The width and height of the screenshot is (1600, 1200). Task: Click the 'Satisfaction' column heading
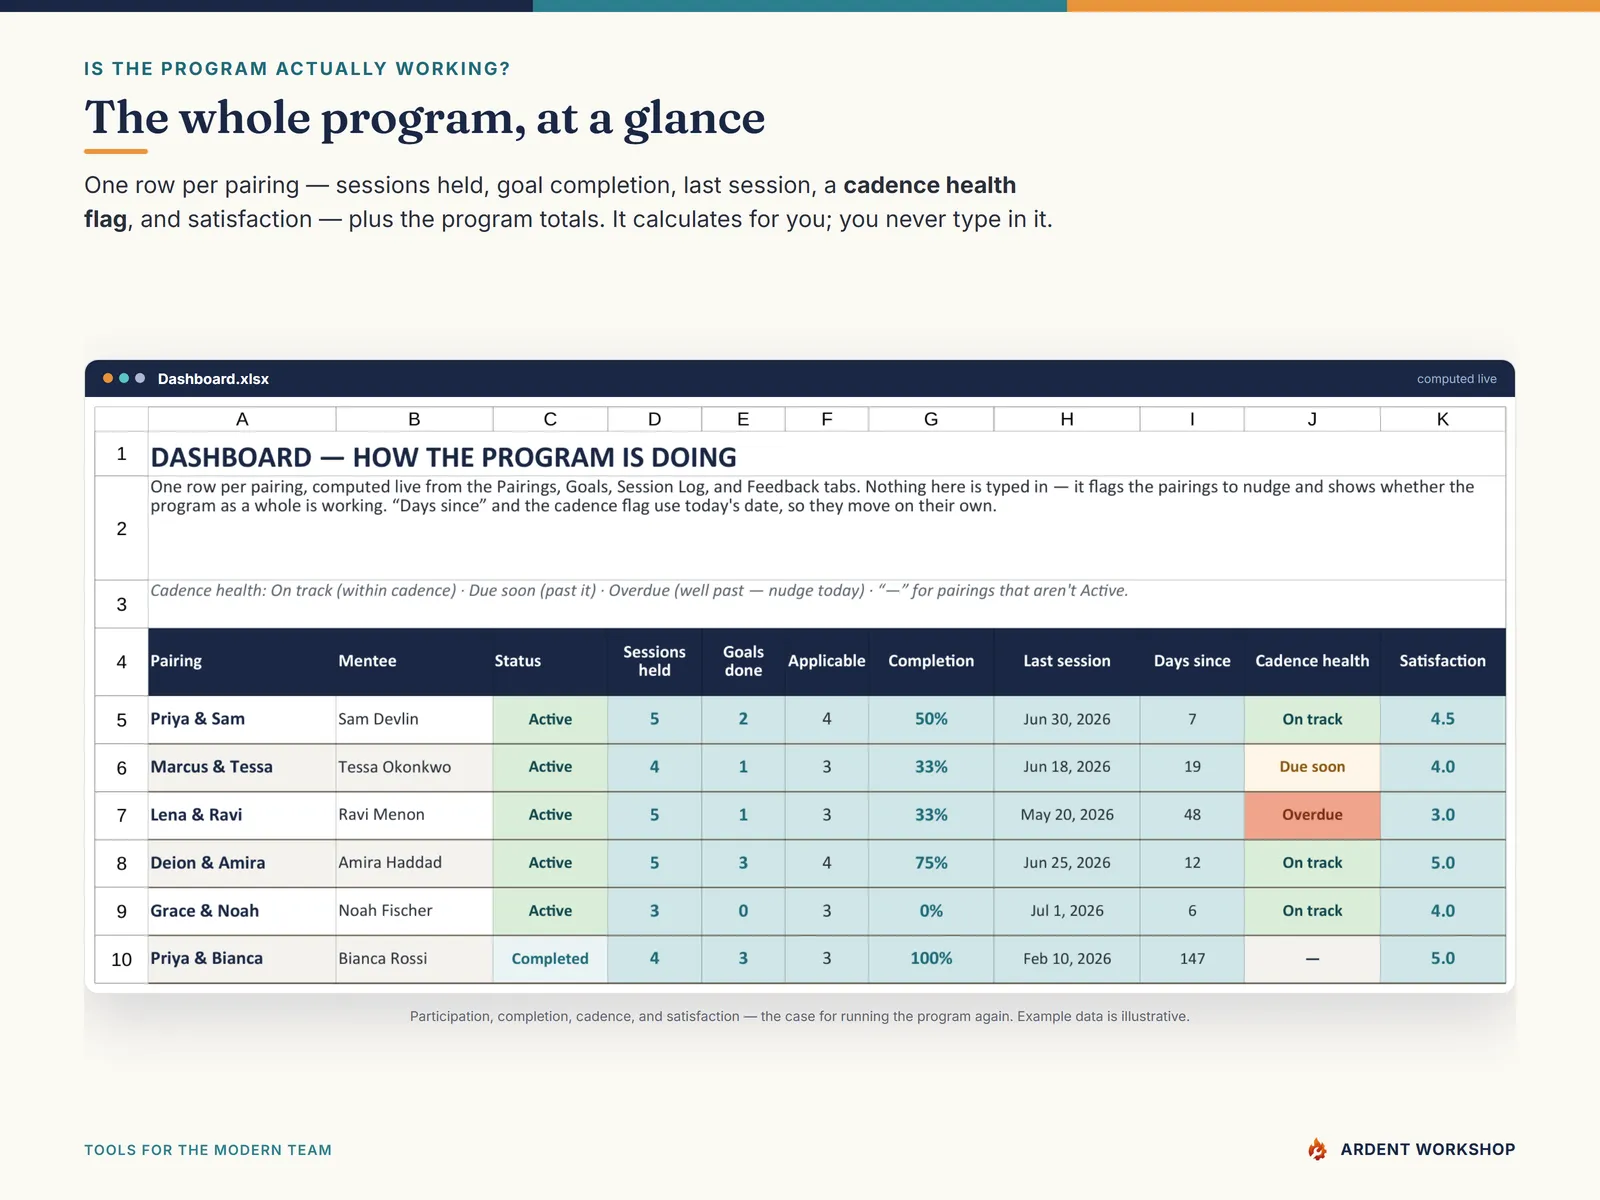coord(1442,661)
